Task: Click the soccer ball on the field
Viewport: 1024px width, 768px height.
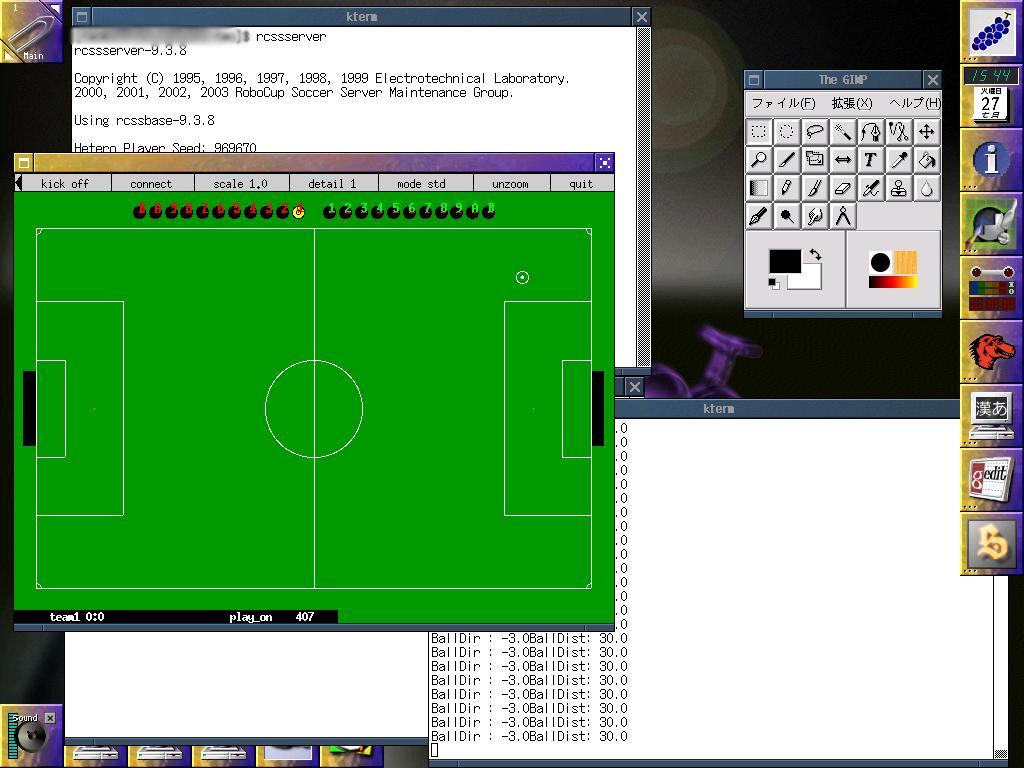Action: click(522, 278)
